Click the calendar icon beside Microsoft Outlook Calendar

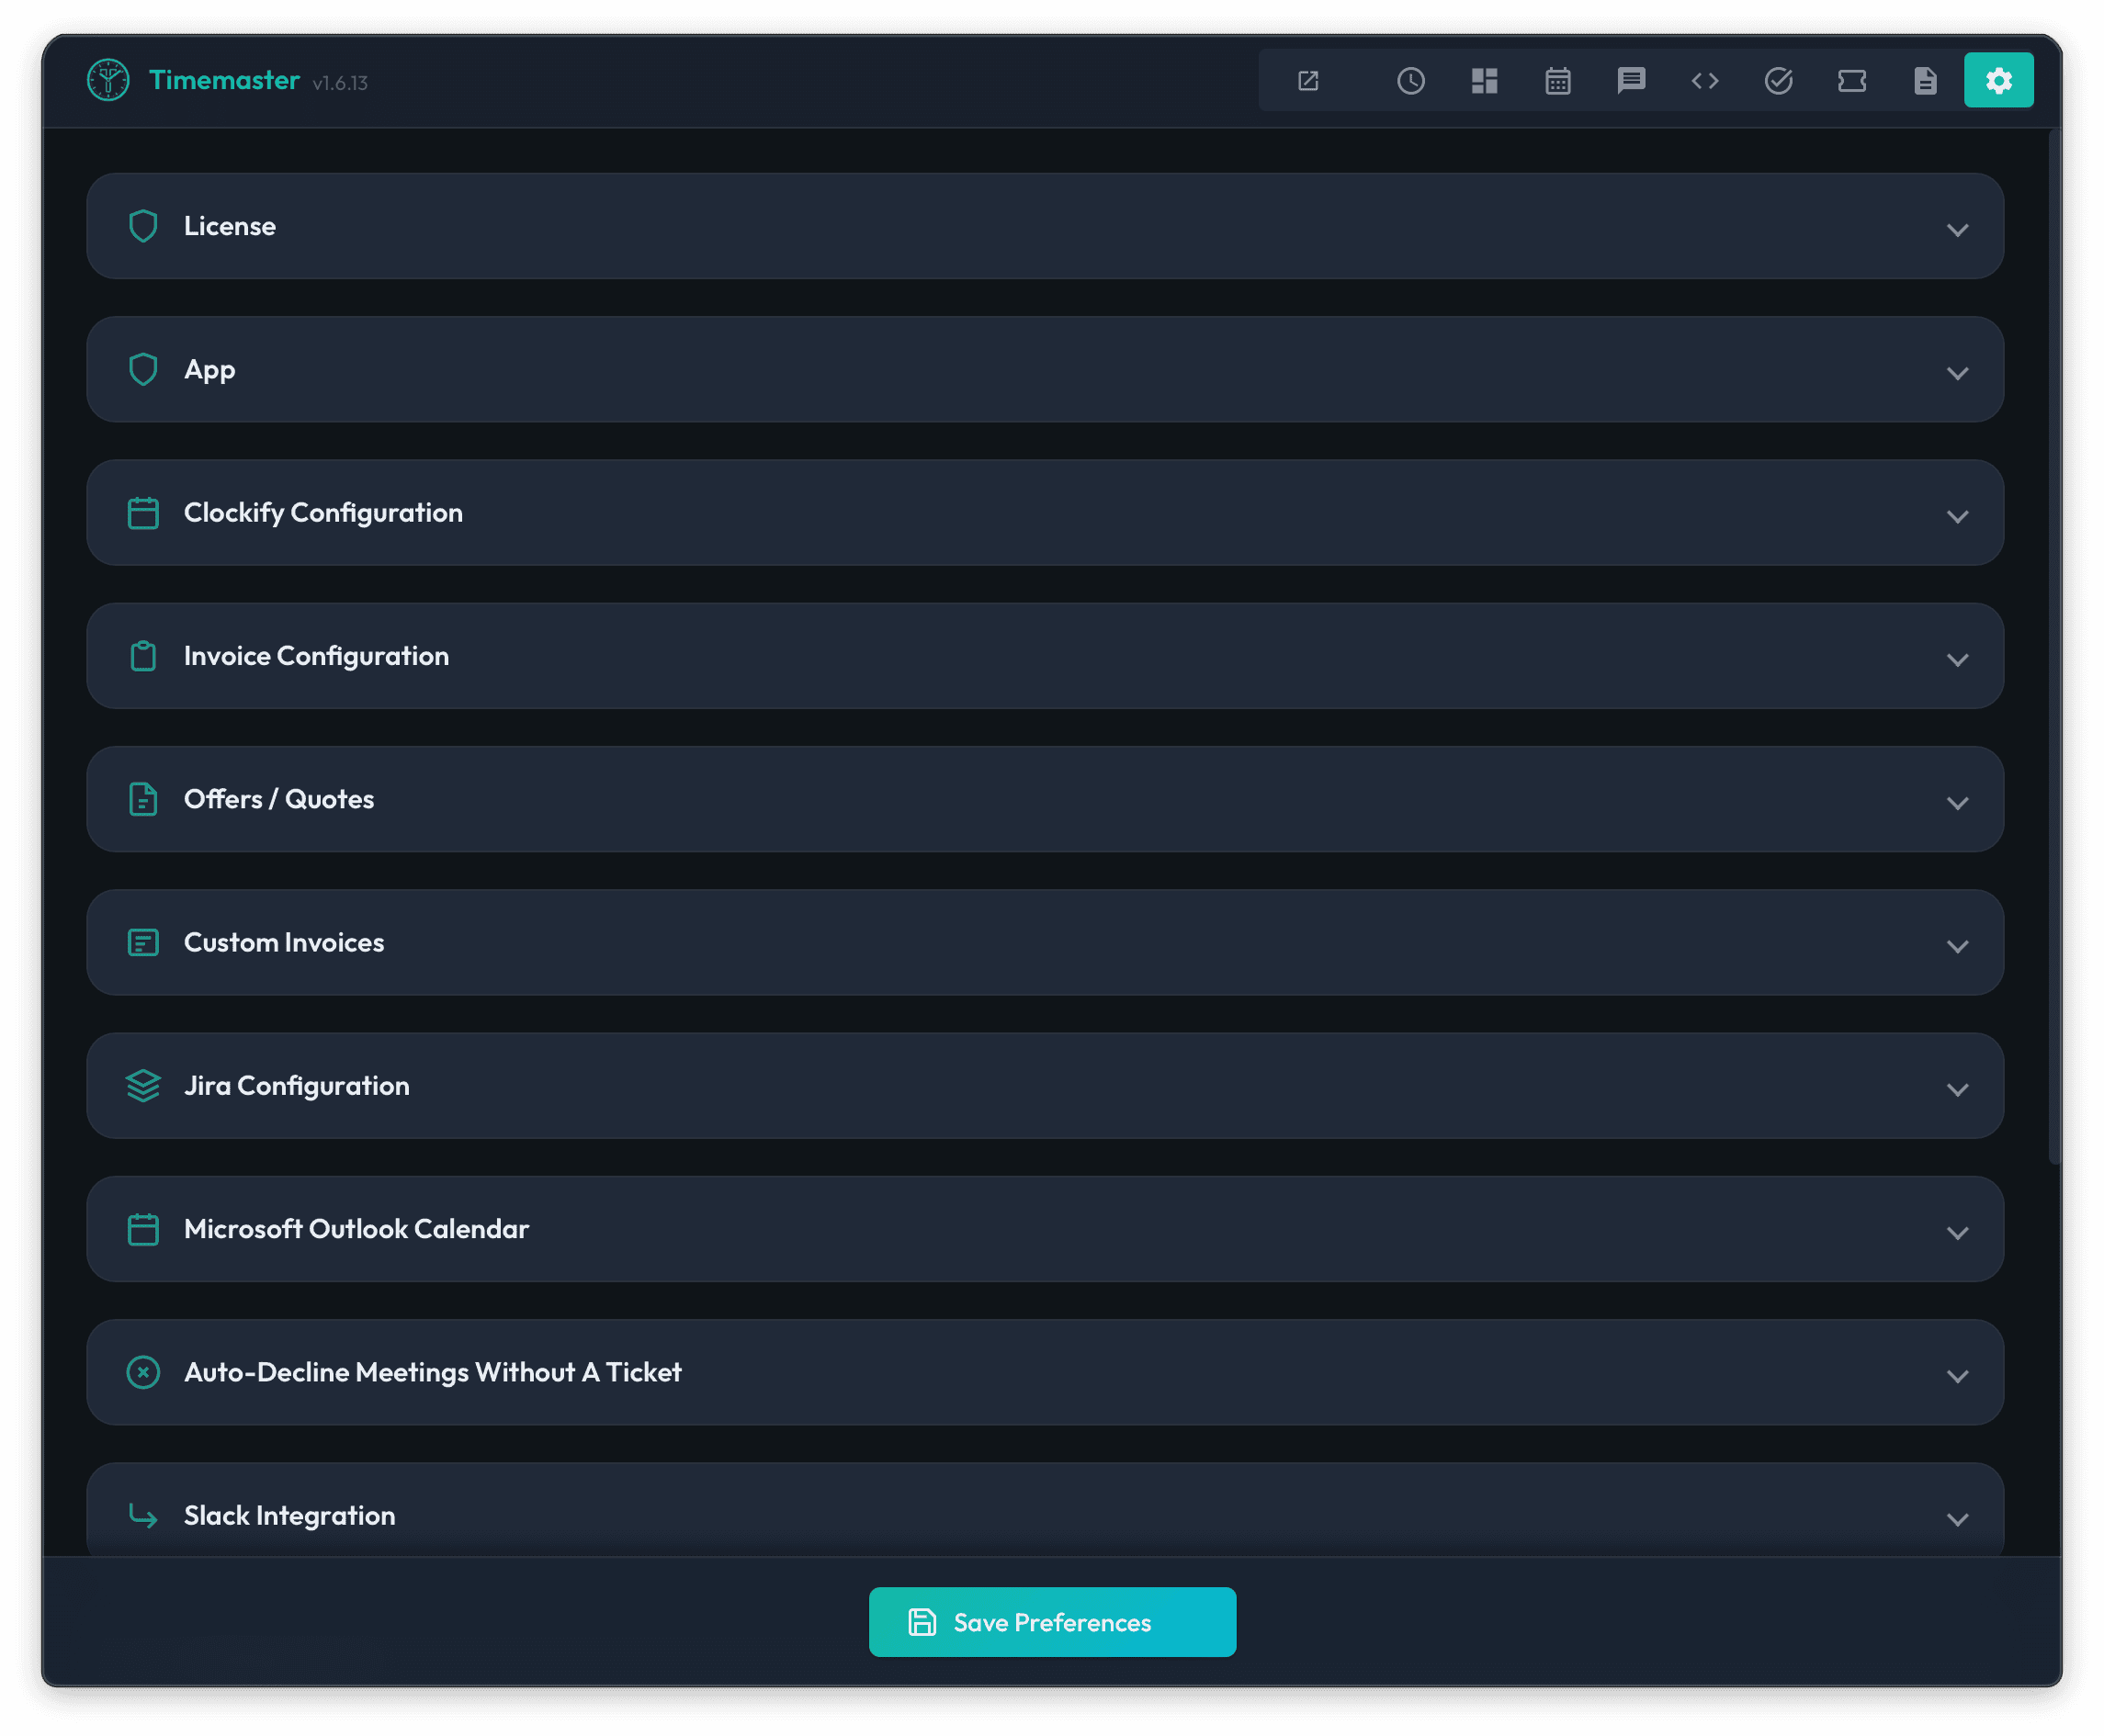[143, 1229]
